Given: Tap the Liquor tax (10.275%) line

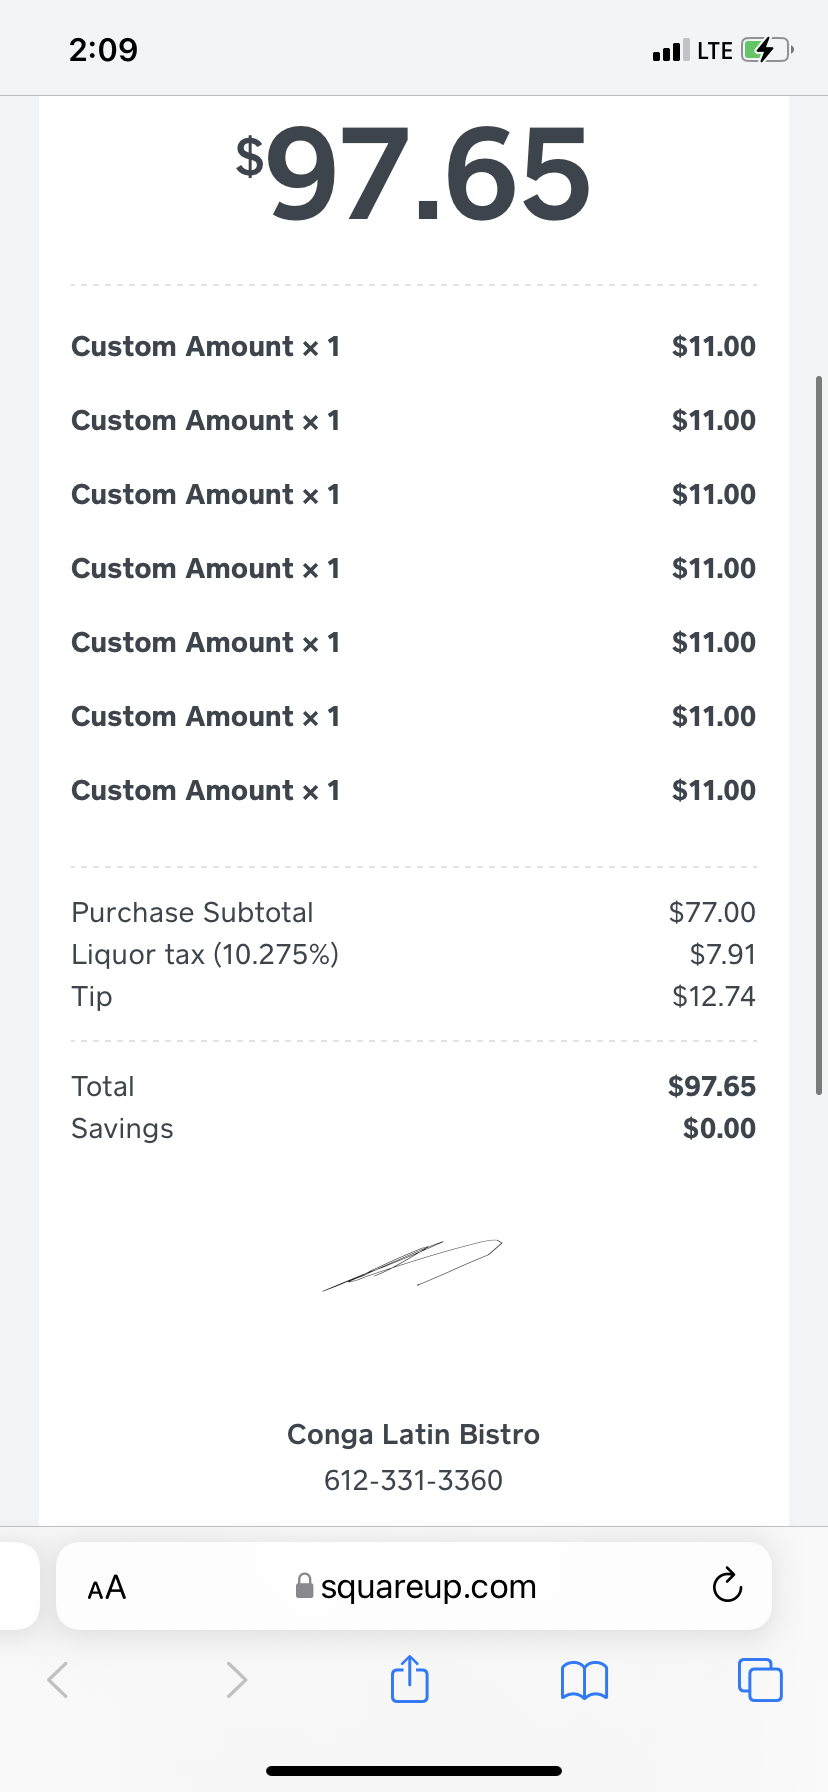Looking at the screenshot, I should [205, 954].
